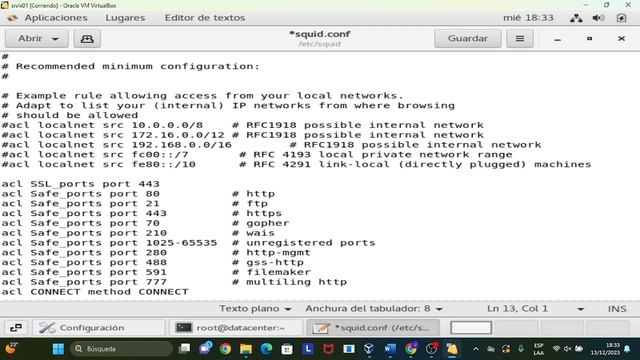Click the 'acl CONNECT method CONNECT' line
The image size is (640, 360).
click(95, 292)
